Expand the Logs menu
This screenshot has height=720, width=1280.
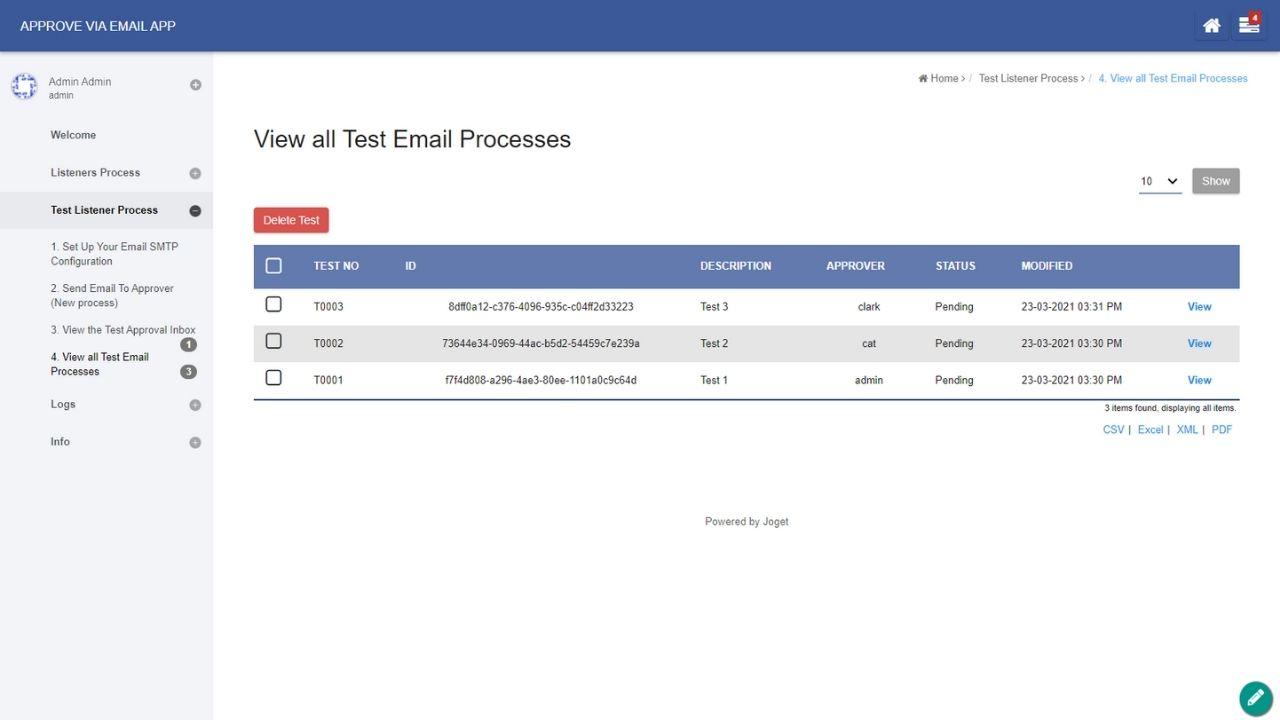(x=195, y=405)
